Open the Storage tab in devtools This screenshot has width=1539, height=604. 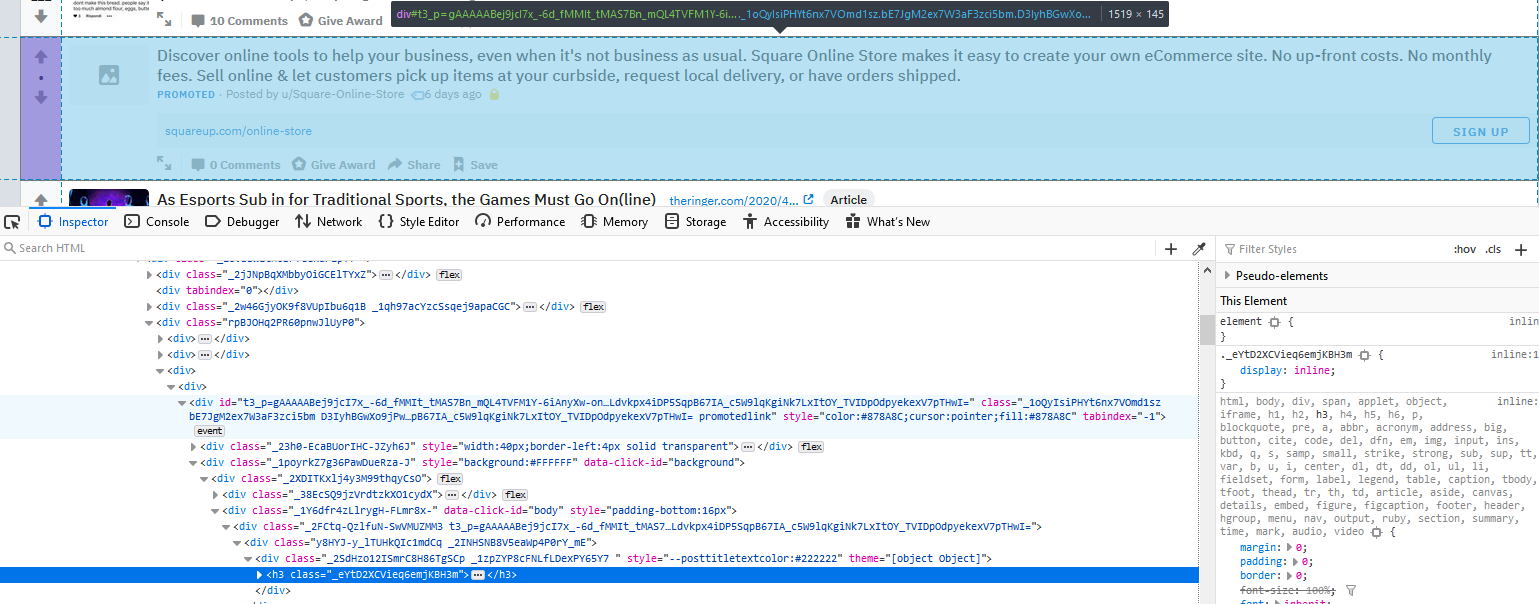coord(695,221)
